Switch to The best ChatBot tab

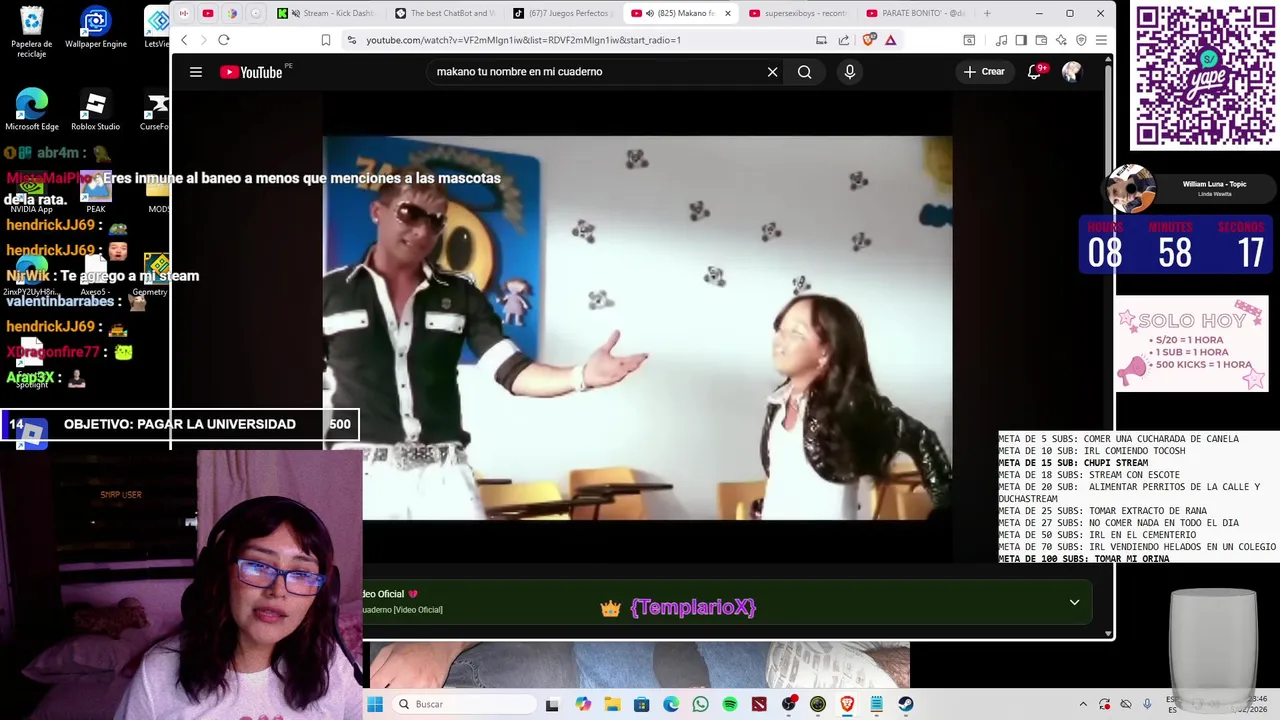[445, 13]
